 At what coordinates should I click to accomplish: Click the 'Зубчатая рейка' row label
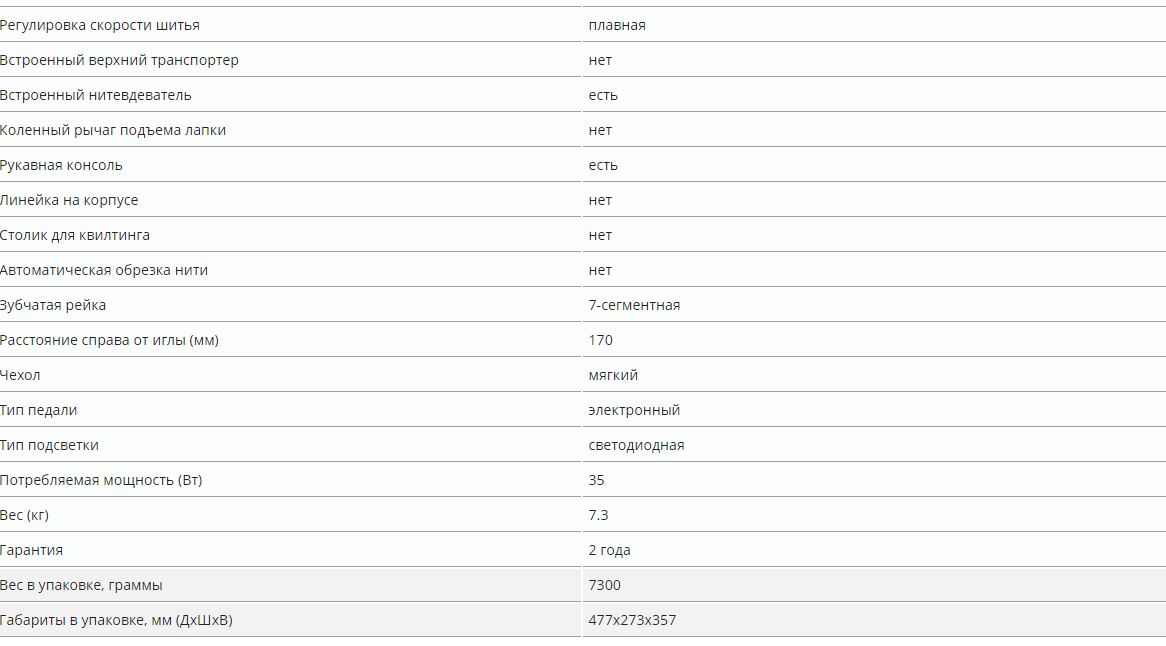coord(53,305)
